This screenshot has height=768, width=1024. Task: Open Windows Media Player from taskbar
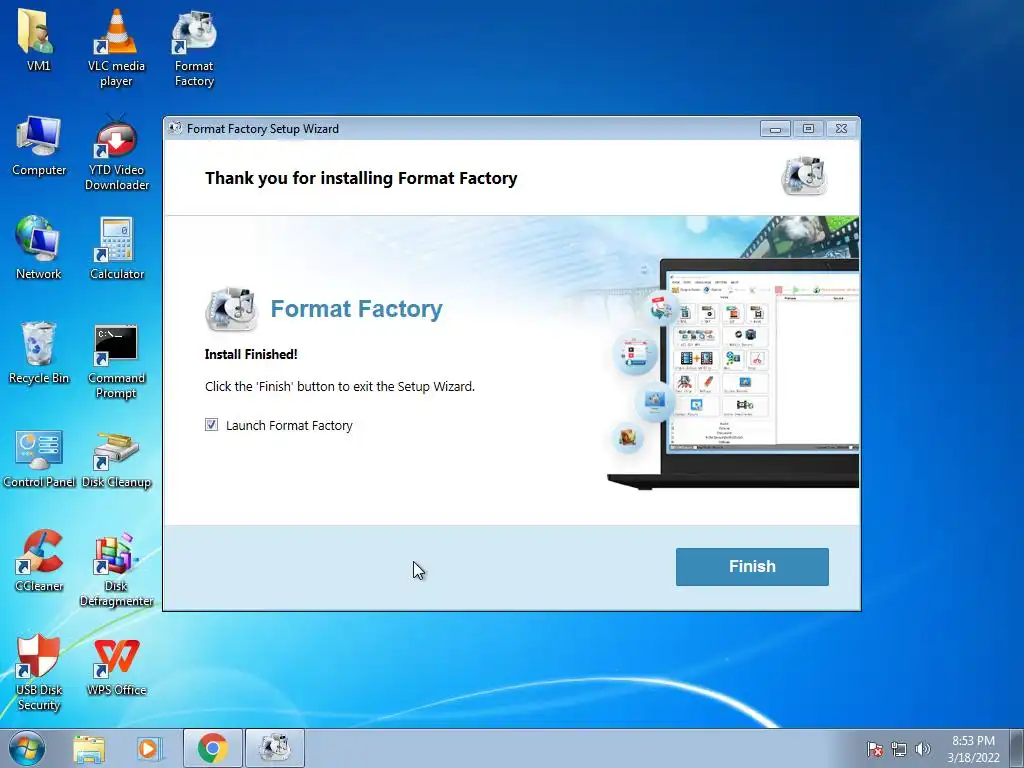tap(149, 748)
